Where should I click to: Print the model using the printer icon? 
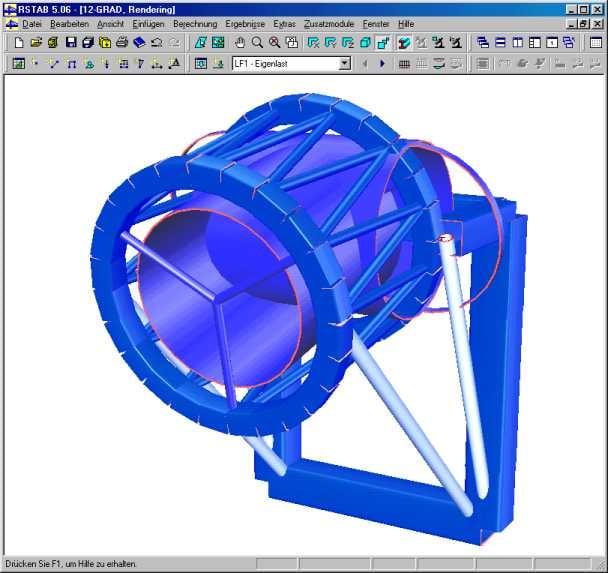(x=122, y=42)
